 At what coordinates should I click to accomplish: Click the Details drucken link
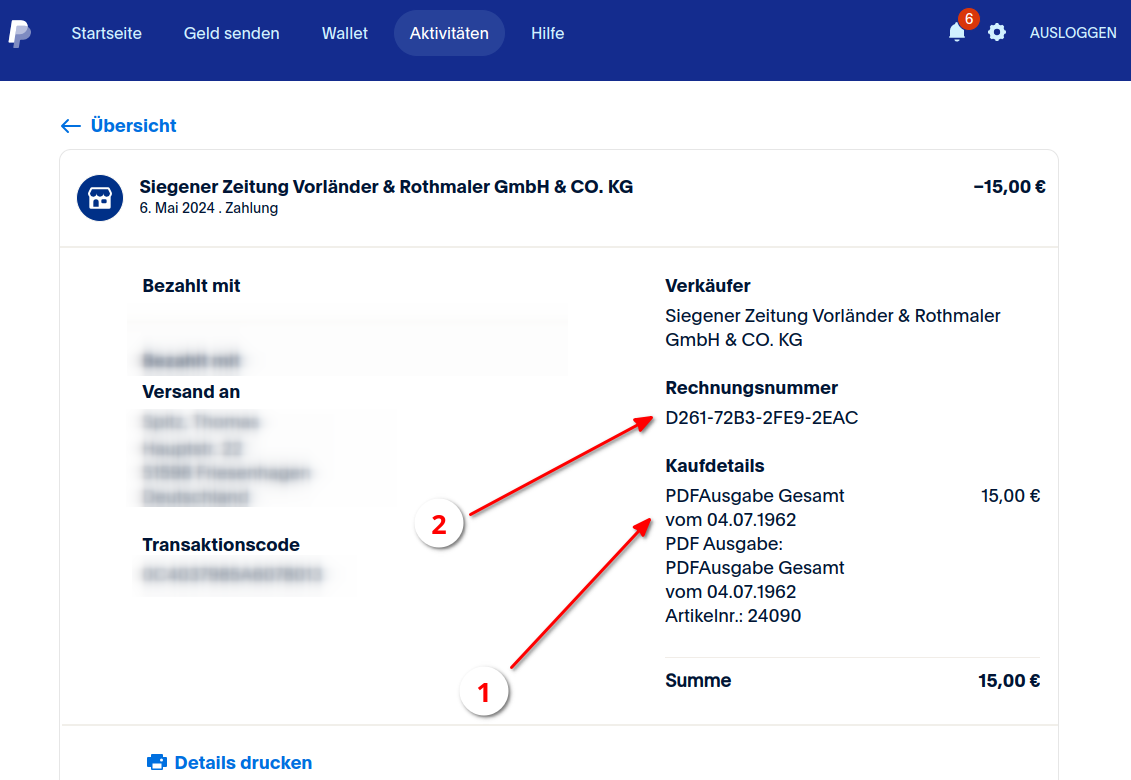pyautogui.click(x=243, y=763)
